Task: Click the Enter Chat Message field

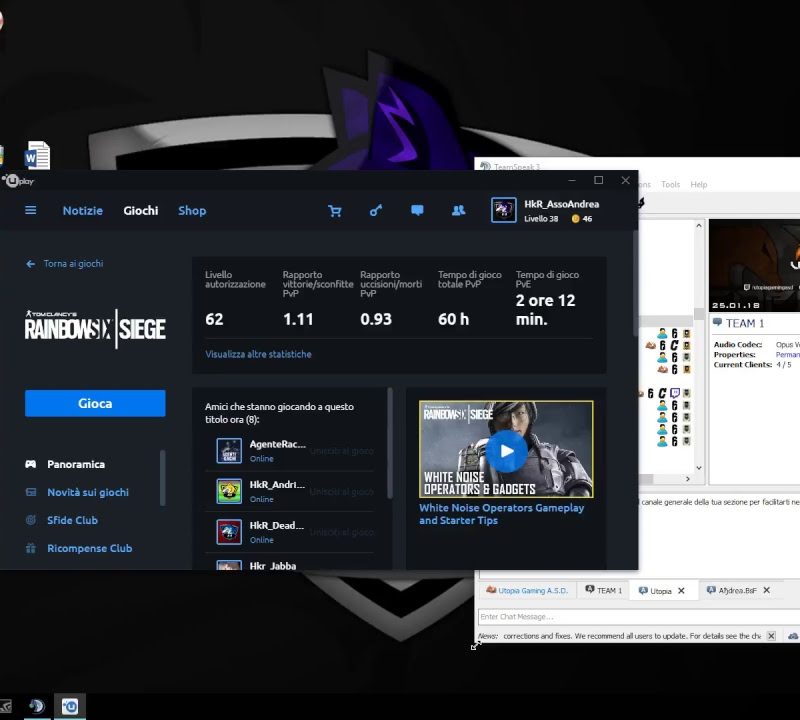Action: tap(639, 616)
